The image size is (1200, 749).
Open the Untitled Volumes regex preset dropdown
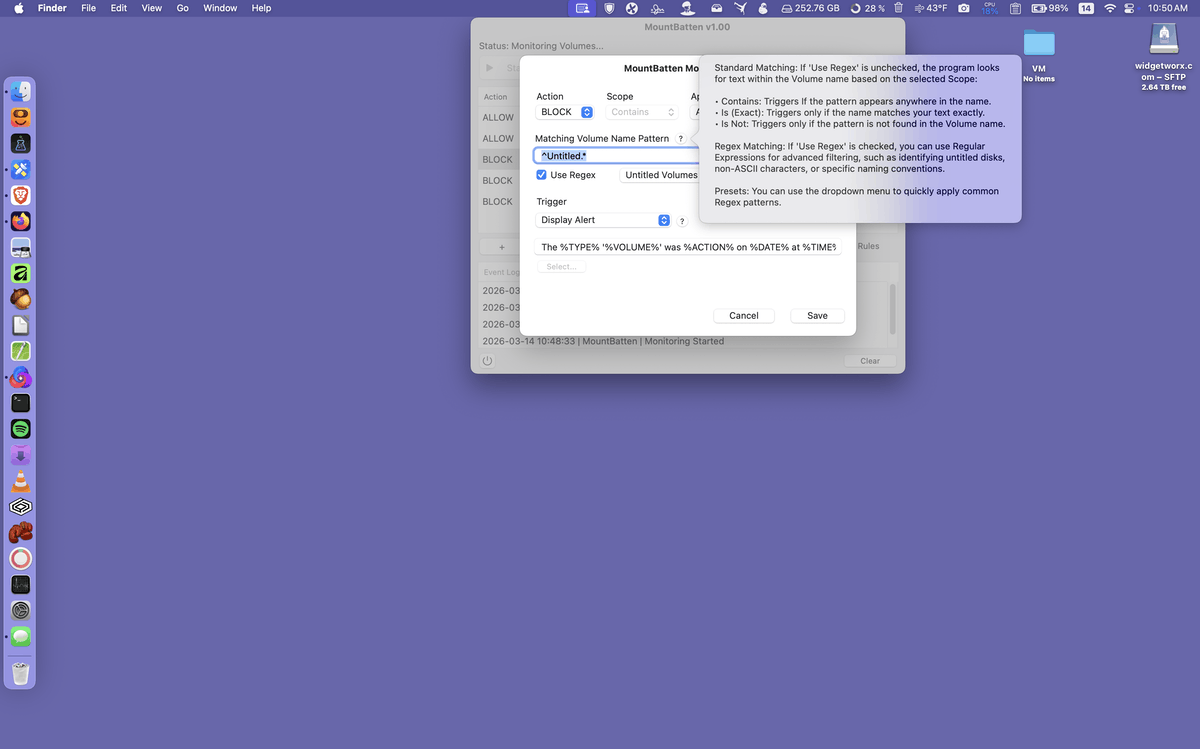click(661, 175)
